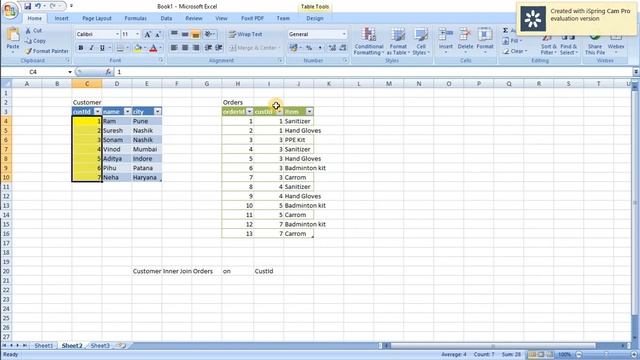Click the Merge & Center button

tap(255, 48)
